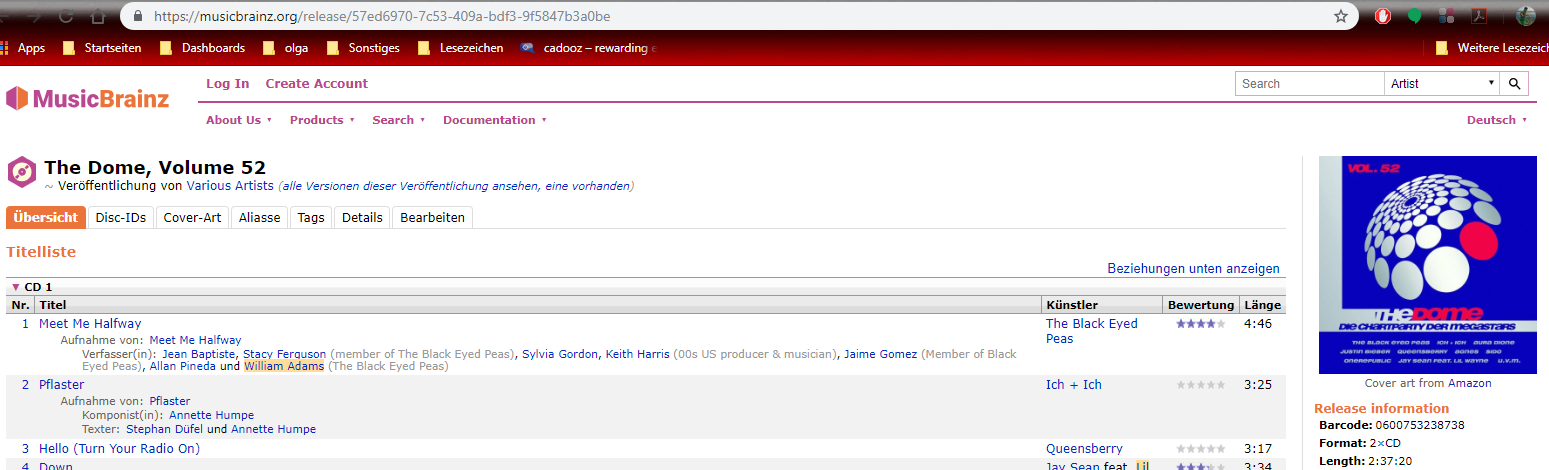Open the cadooz rewarding bookmark
The image size is (1549, 470).
[x=588, y=48]
